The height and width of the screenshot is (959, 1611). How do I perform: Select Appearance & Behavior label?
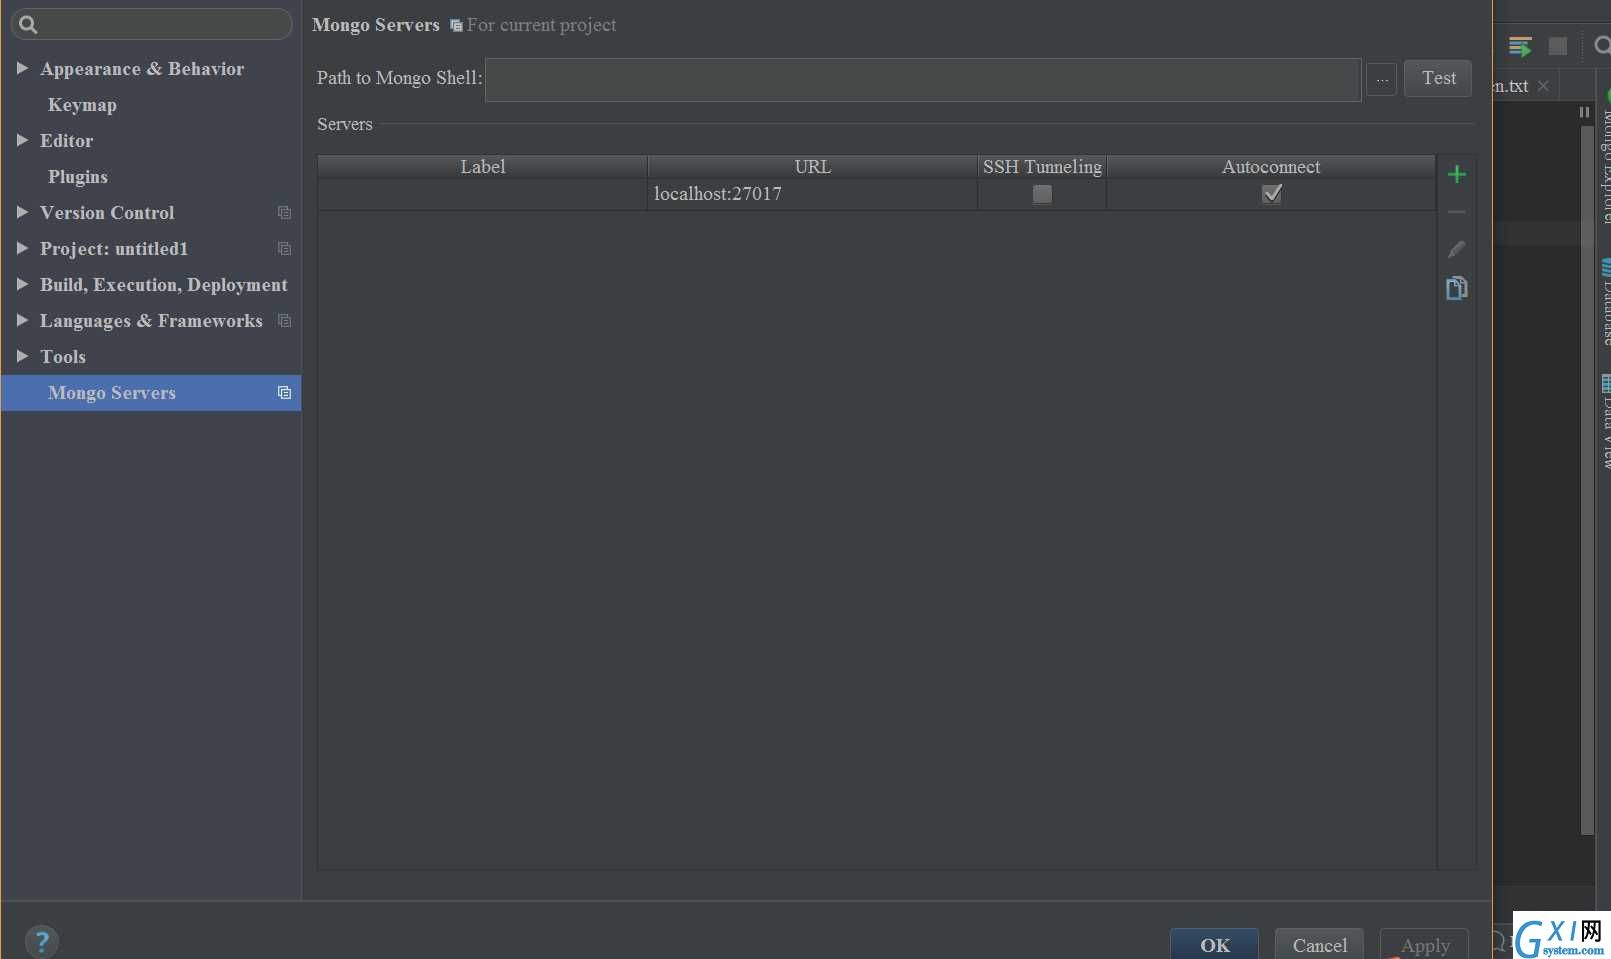142,69
